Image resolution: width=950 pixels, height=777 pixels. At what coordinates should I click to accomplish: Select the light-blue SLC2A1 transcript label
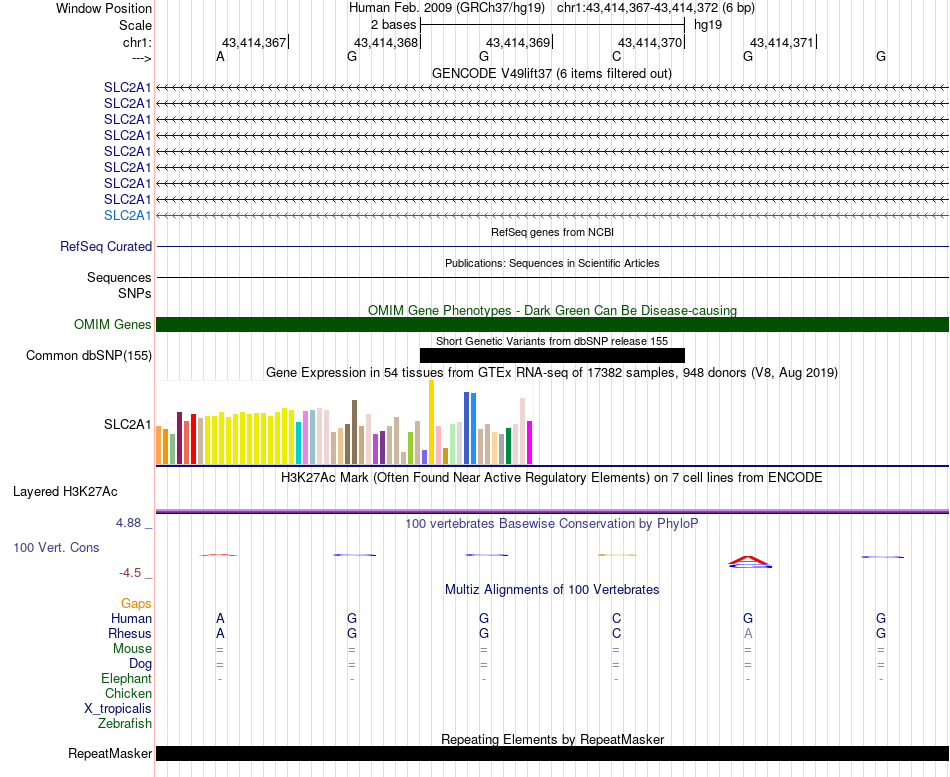pos(127,216)
